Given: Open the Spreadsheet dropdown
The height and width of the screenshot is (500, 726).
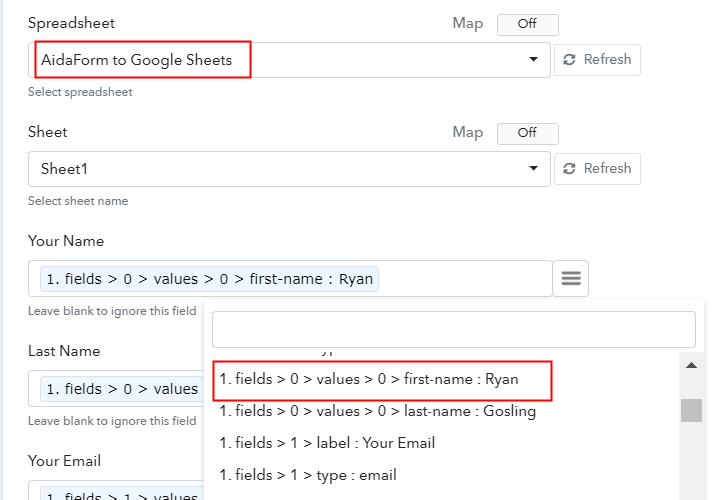Looking at the screenshot, I should [289, 60].
